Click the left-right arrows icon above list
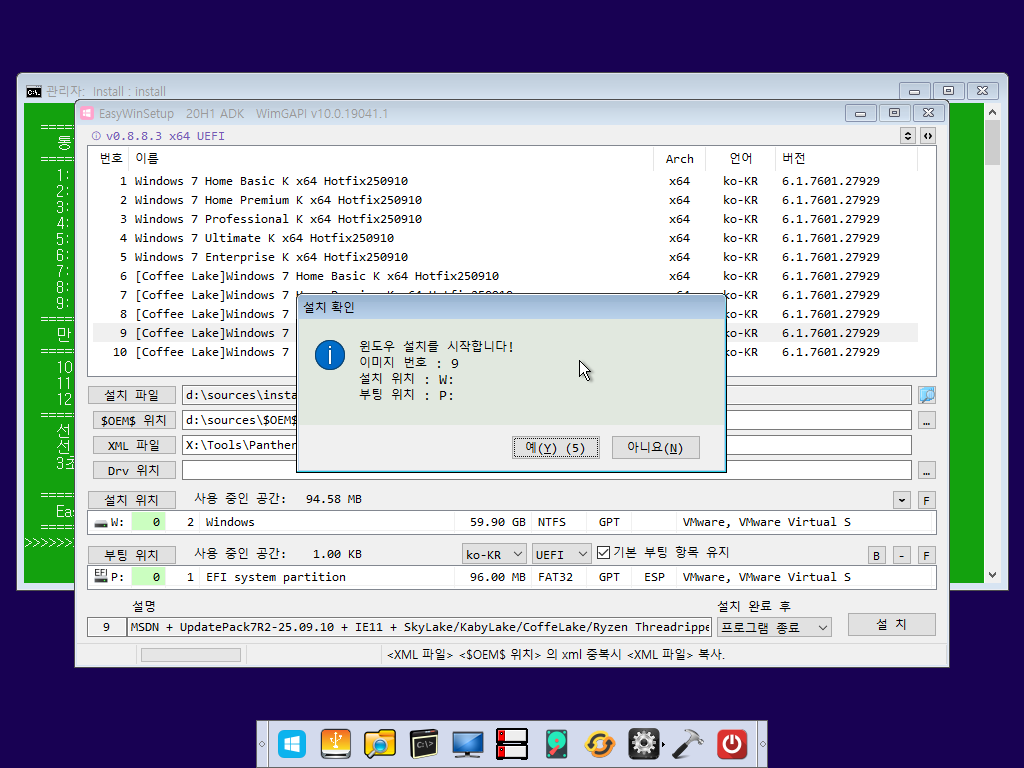 pos(928,136)
